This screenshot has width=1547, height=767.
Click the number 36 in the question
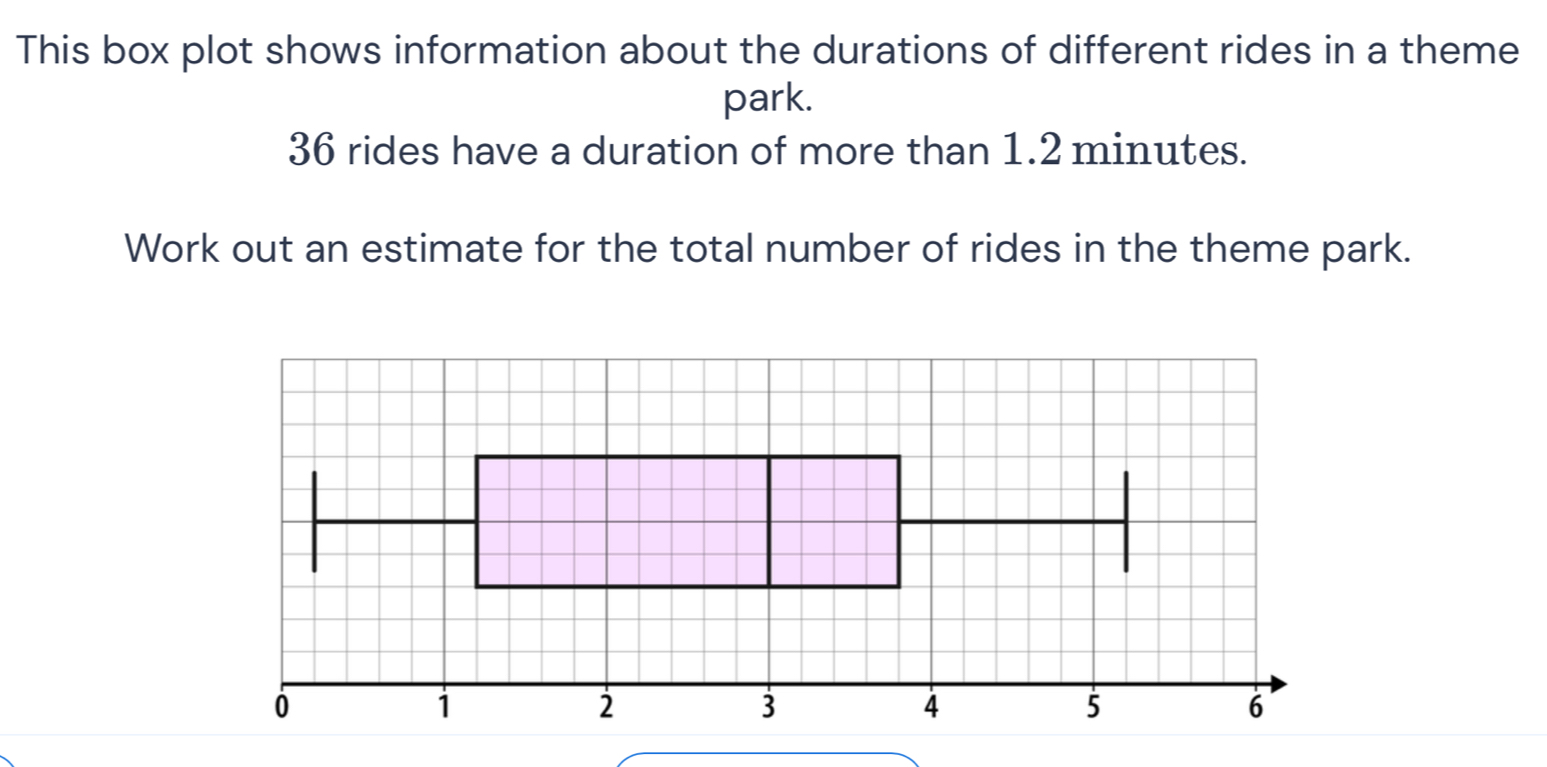312,151
